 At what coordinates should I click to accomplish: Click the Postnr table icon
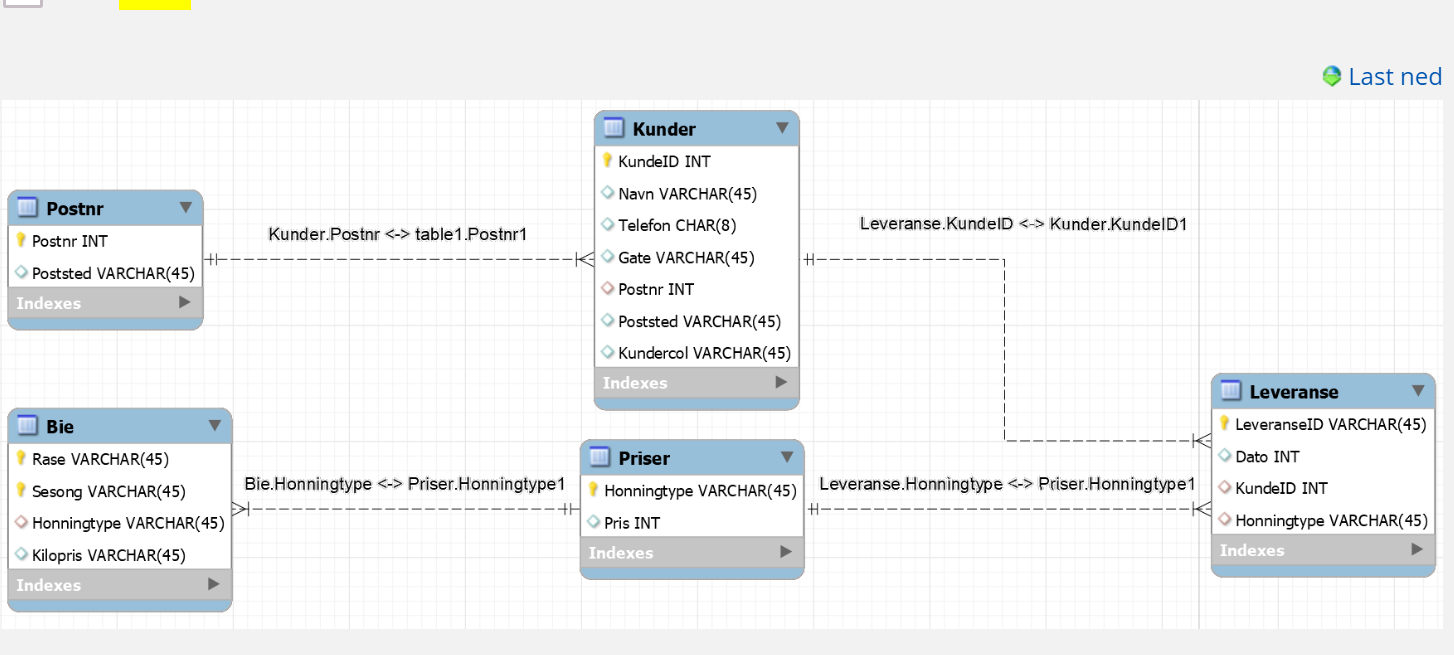tap(28, 208)
